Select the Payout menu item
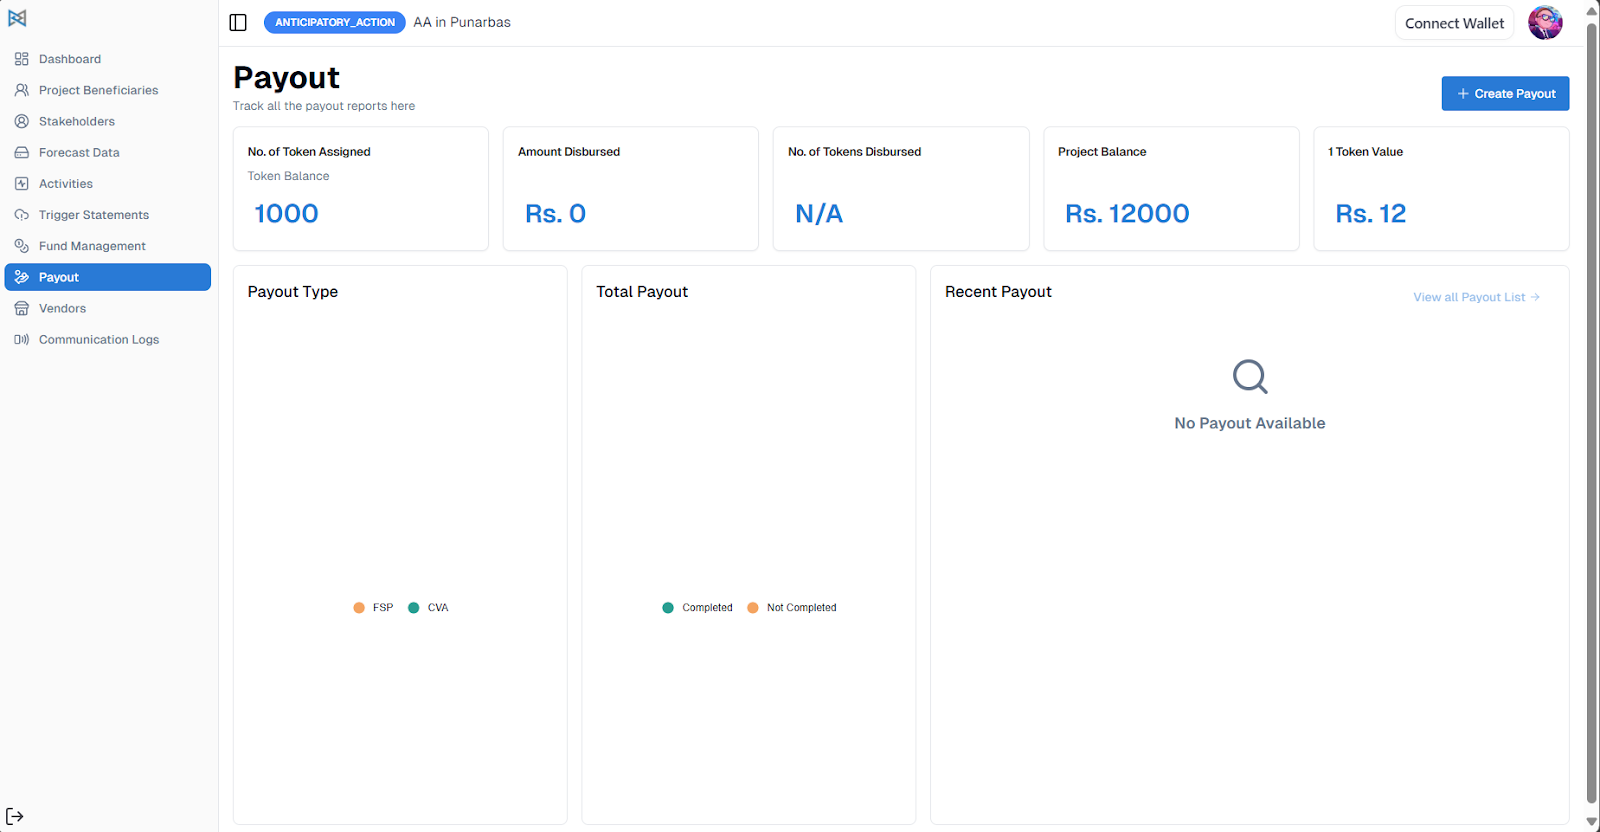The width and height of the screenshot is (1600, 832). (x=107, y=277)
